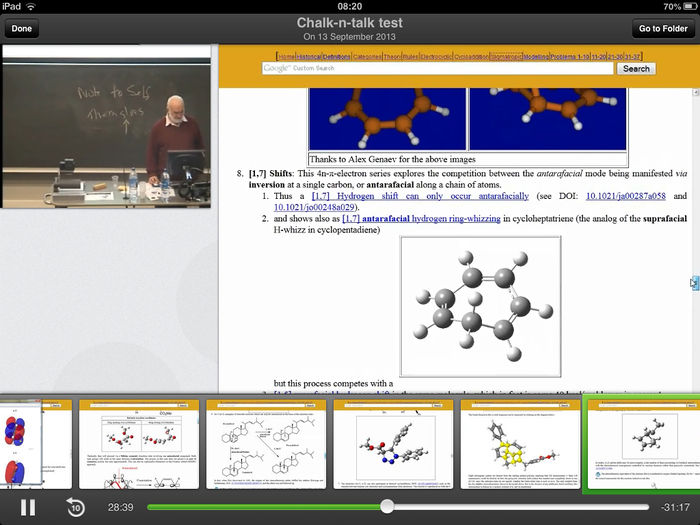Pause the lecture playback
This screenshot has width=700, height=525.
(28, 508)
